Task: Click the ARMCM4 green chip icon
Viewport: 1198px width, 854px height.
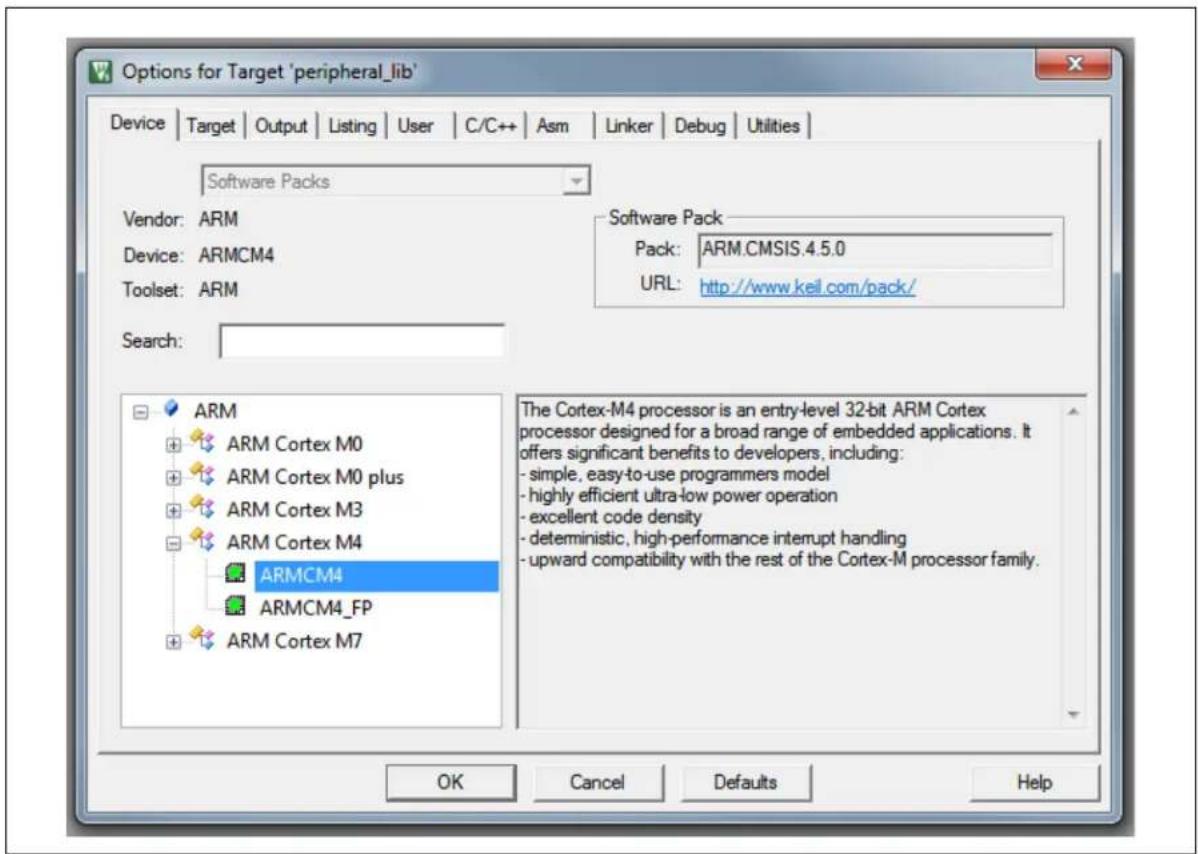Action: 235,574
